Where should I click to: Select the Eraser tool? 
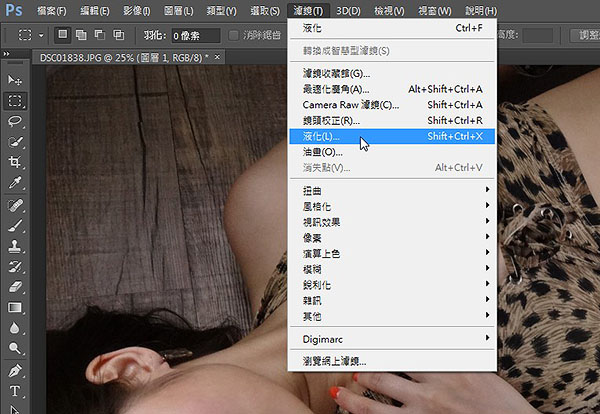pyautogui.click(x=15, y=287)
